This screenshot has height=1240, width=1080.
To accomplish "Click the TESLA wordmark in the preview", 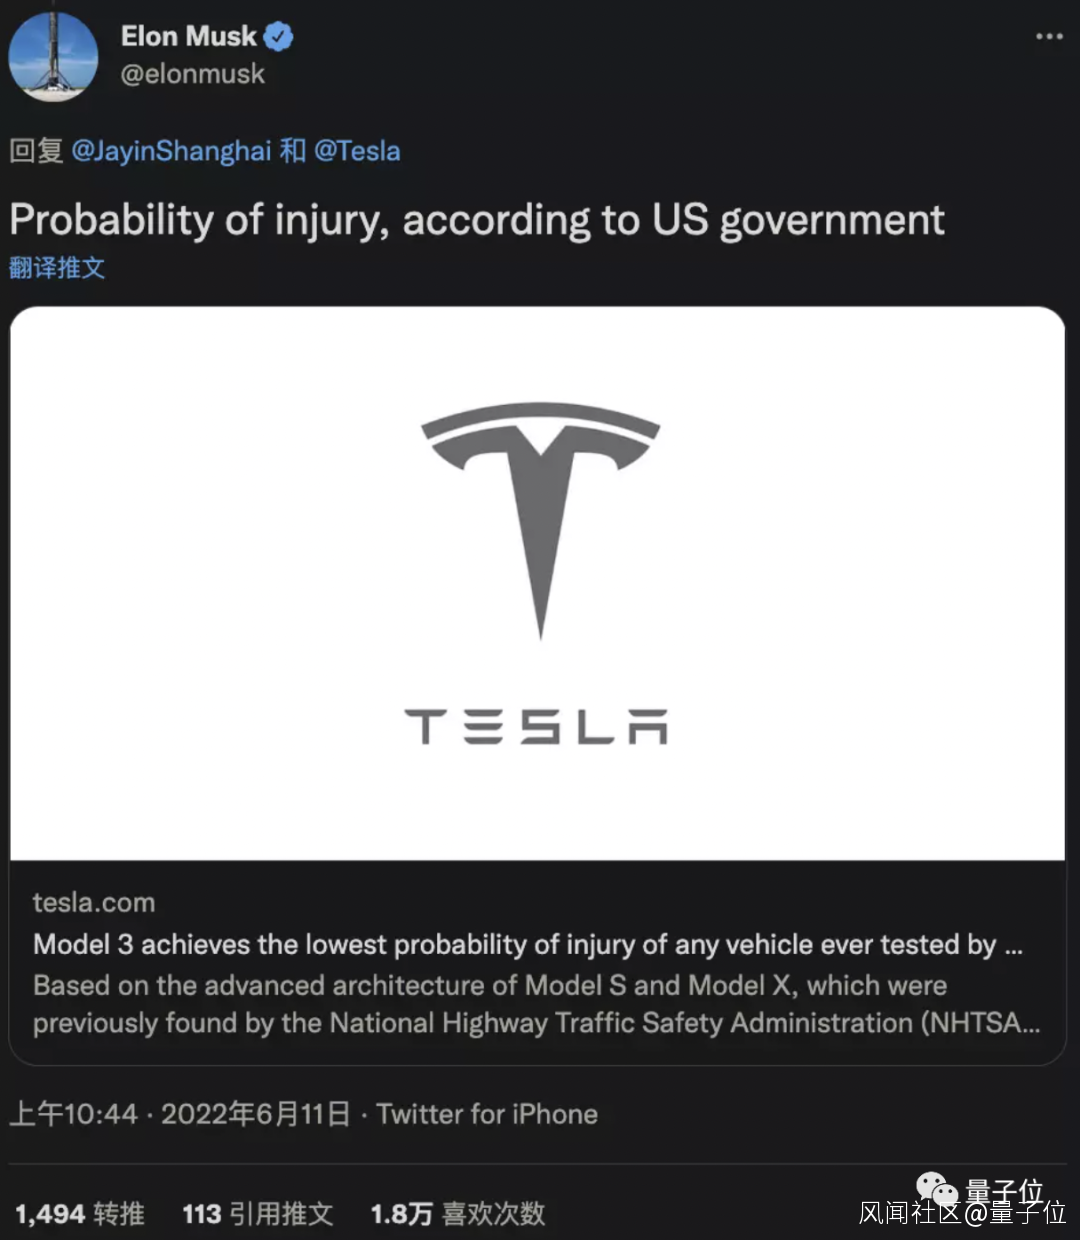I will 536,727.
